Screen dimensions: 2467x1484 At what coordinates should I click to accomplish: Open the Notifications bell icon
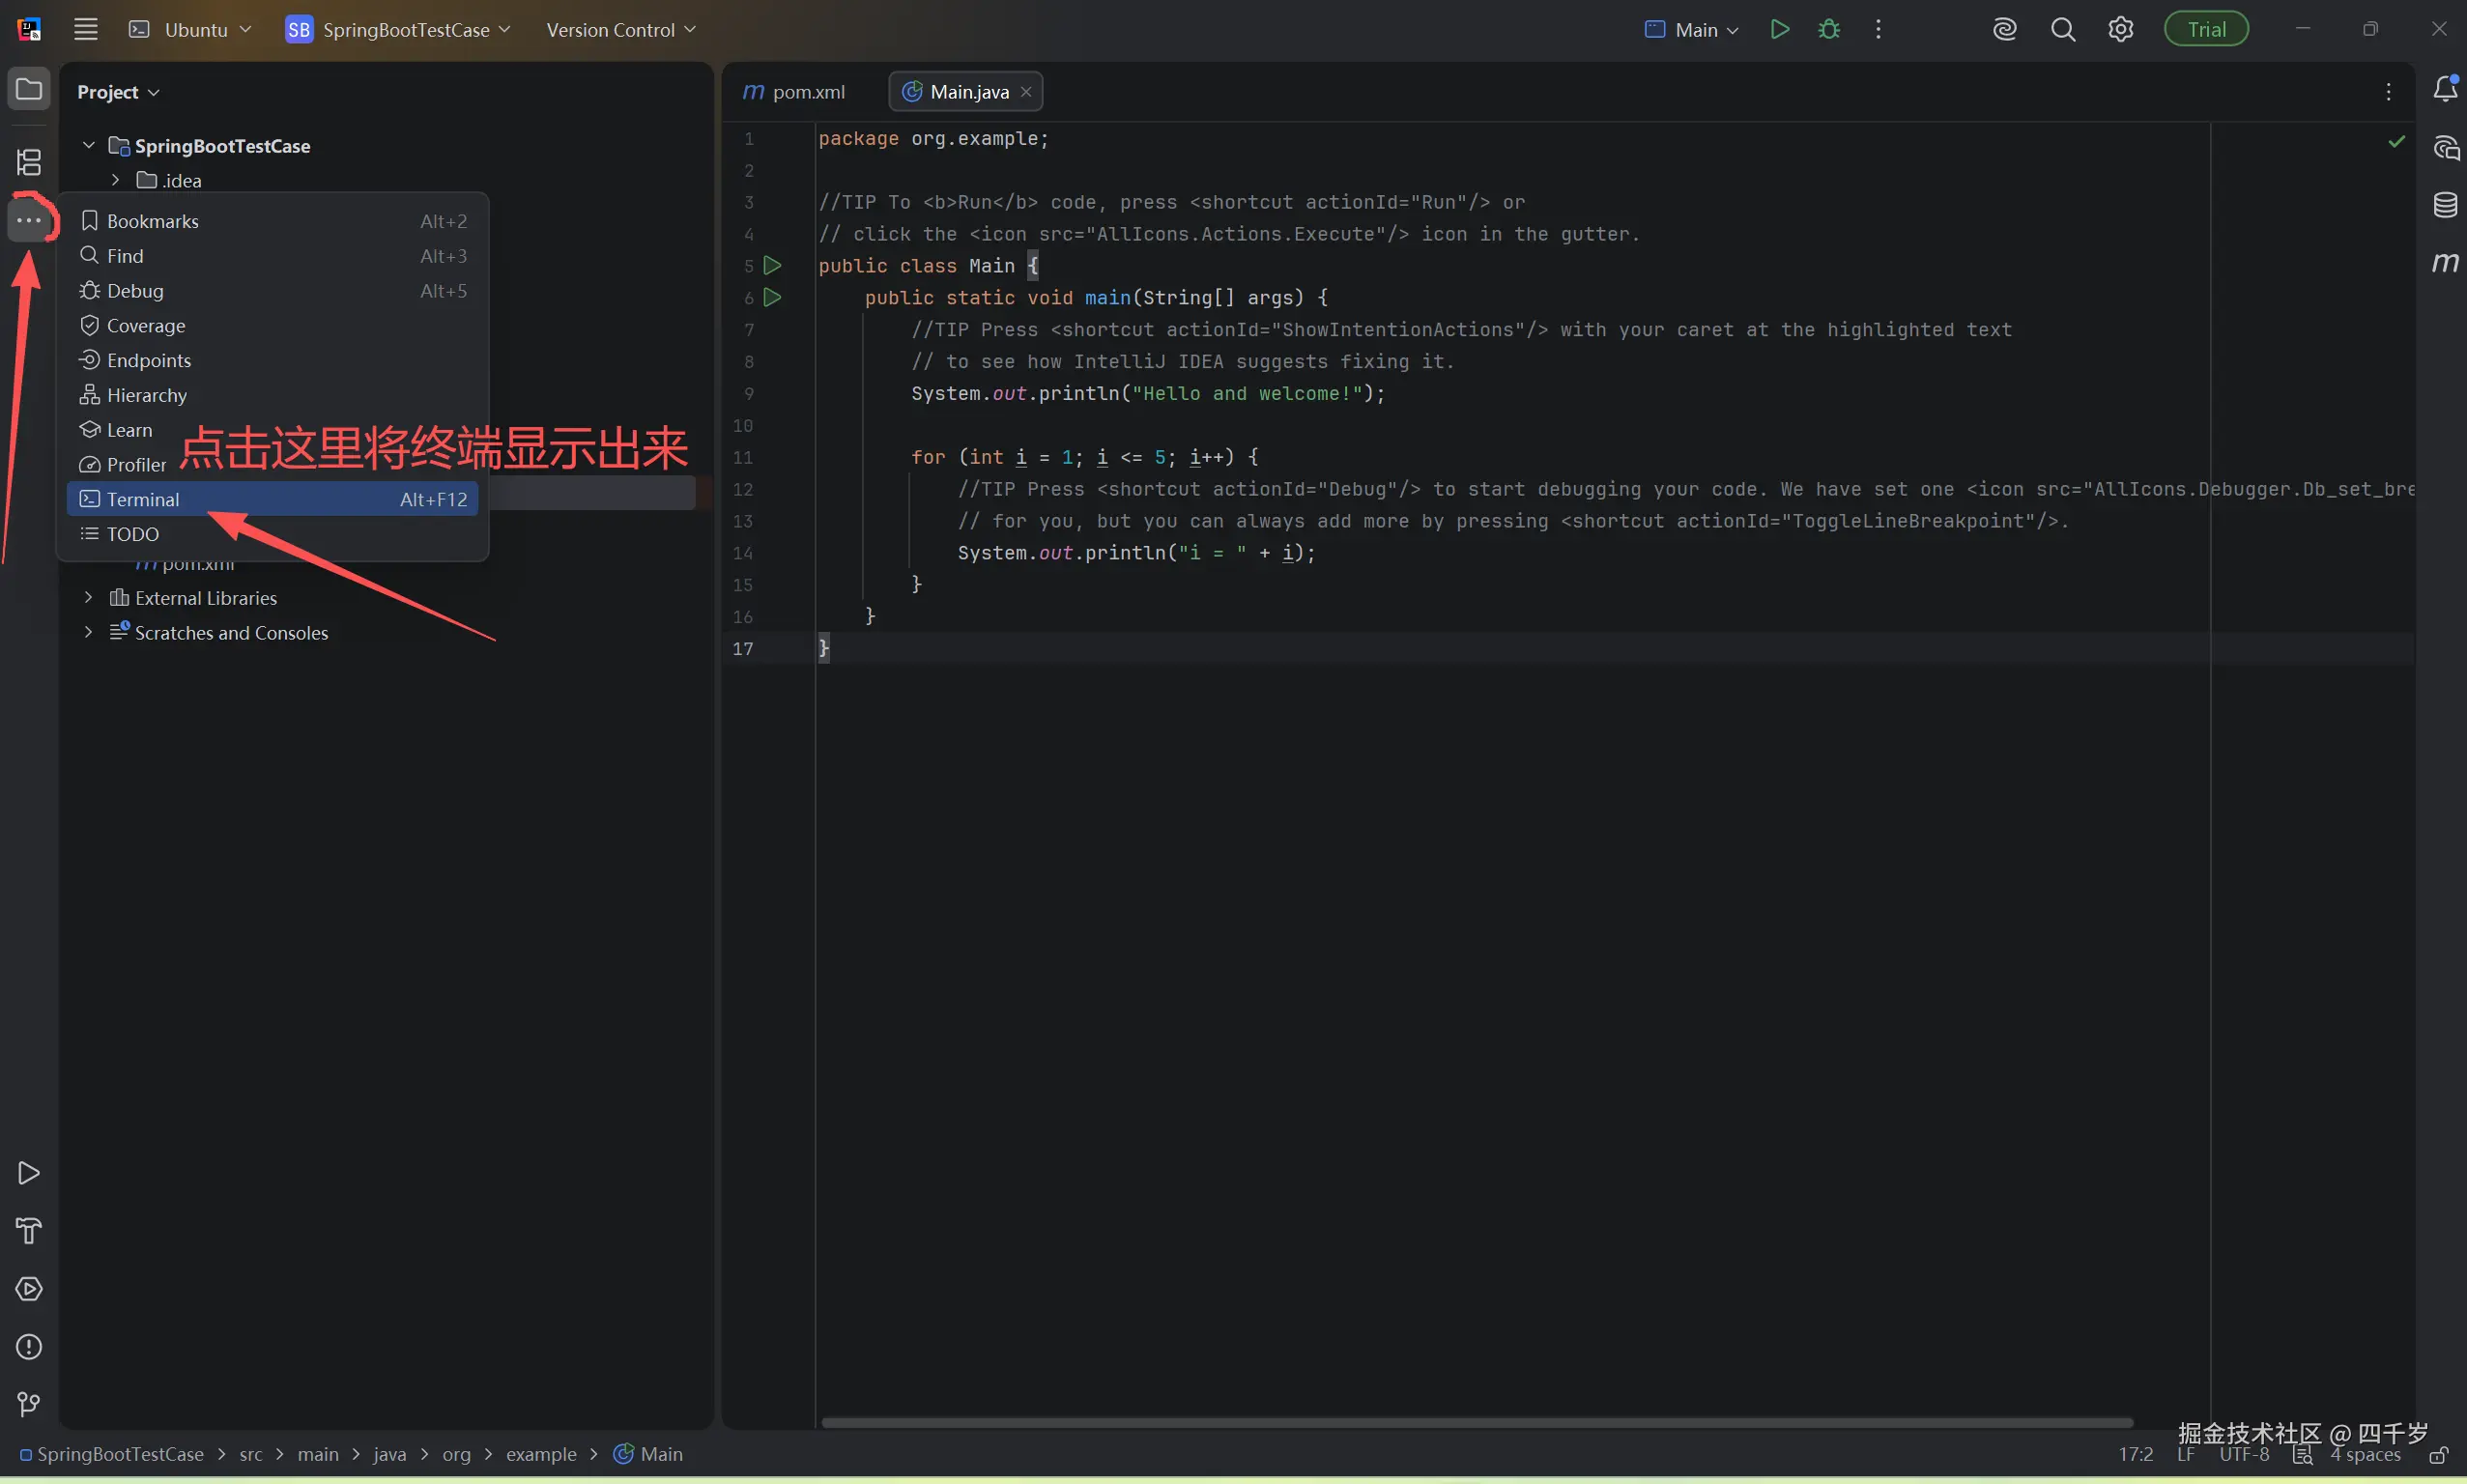(2445, 89)
